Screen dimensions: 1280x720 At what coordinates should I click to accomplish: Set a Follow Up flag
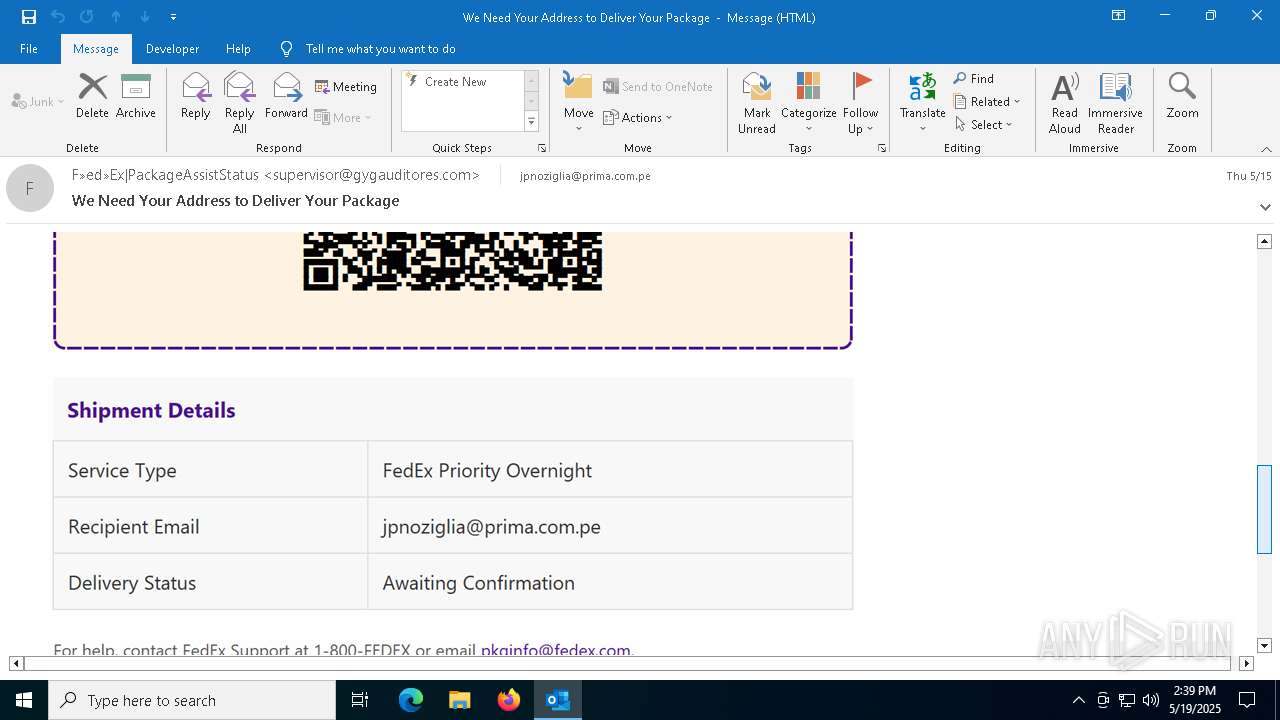click(860, 102)
